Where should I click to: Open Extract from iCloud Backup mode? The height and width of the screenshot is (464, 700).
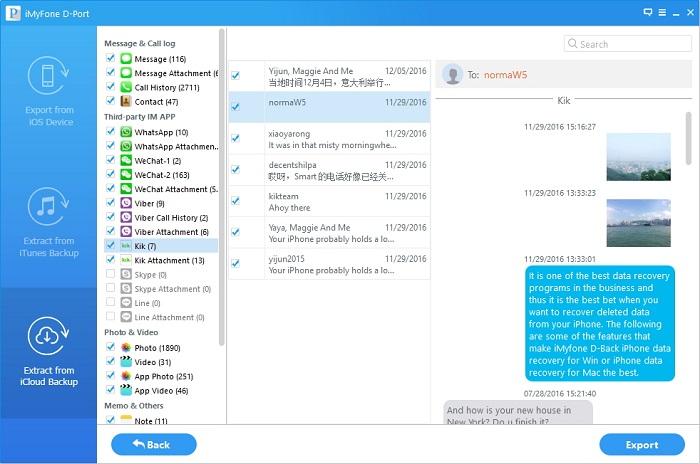click(x=48, y=351)
